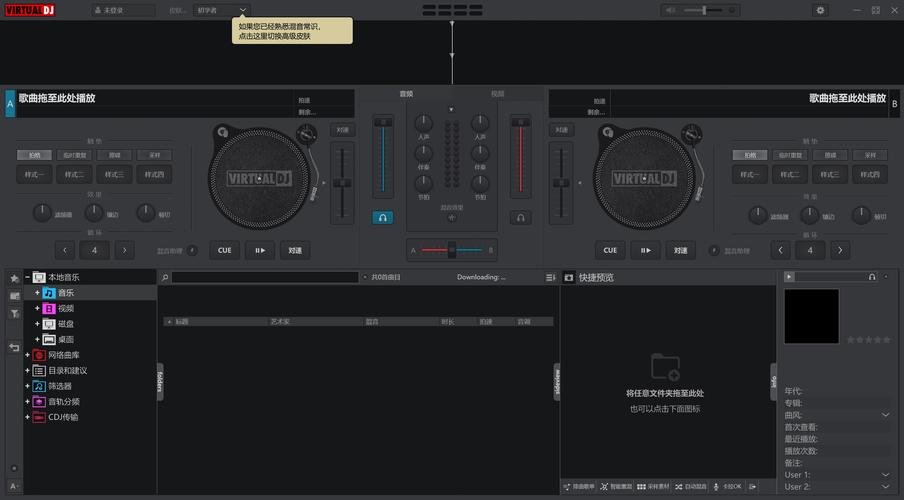Expand the 音乐 folder
The width and height of the screenshot is (904, 500).
(x=37, y=292)
